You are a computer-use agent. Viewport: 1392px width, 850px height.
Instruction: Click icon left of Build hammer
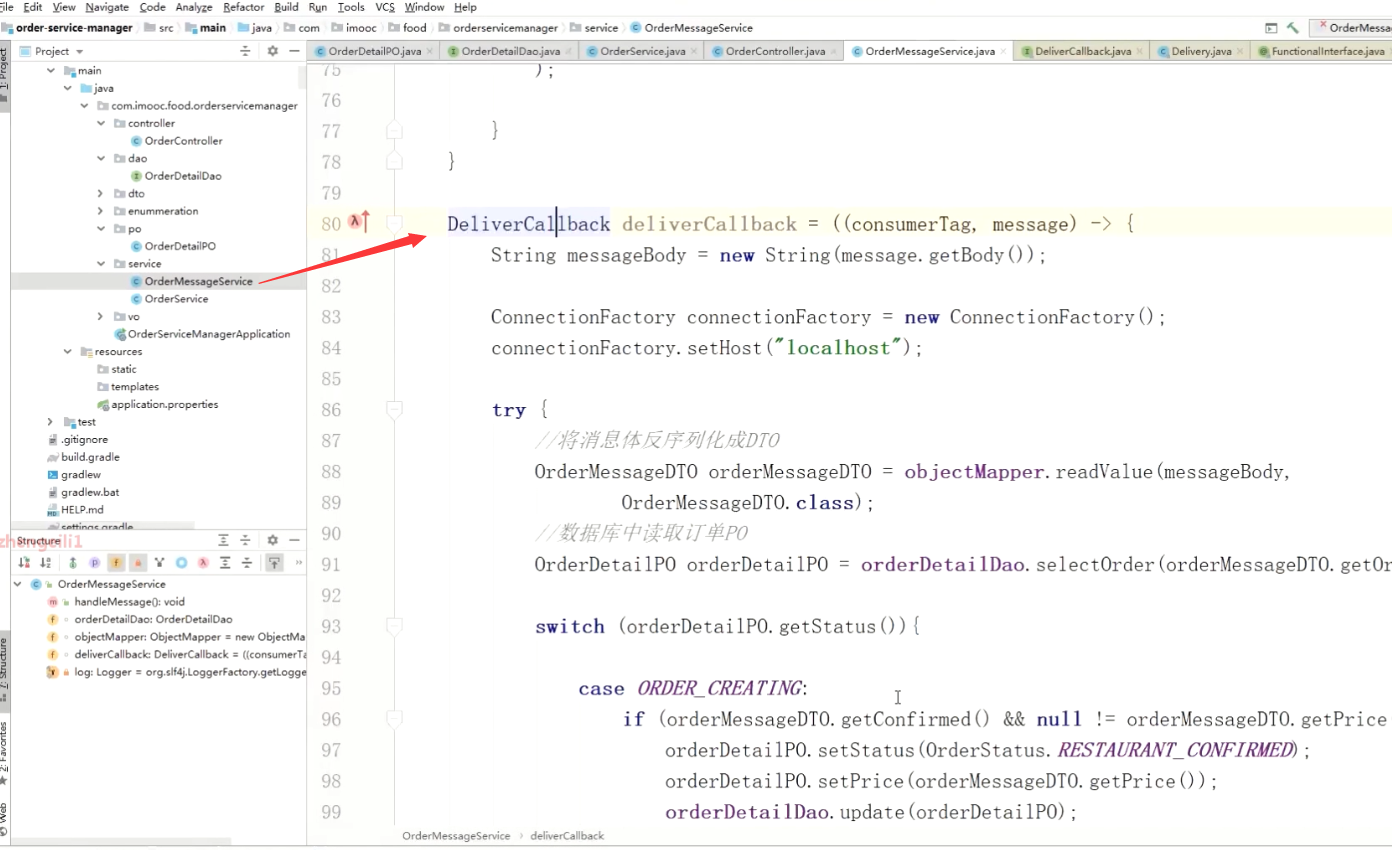1271,28
